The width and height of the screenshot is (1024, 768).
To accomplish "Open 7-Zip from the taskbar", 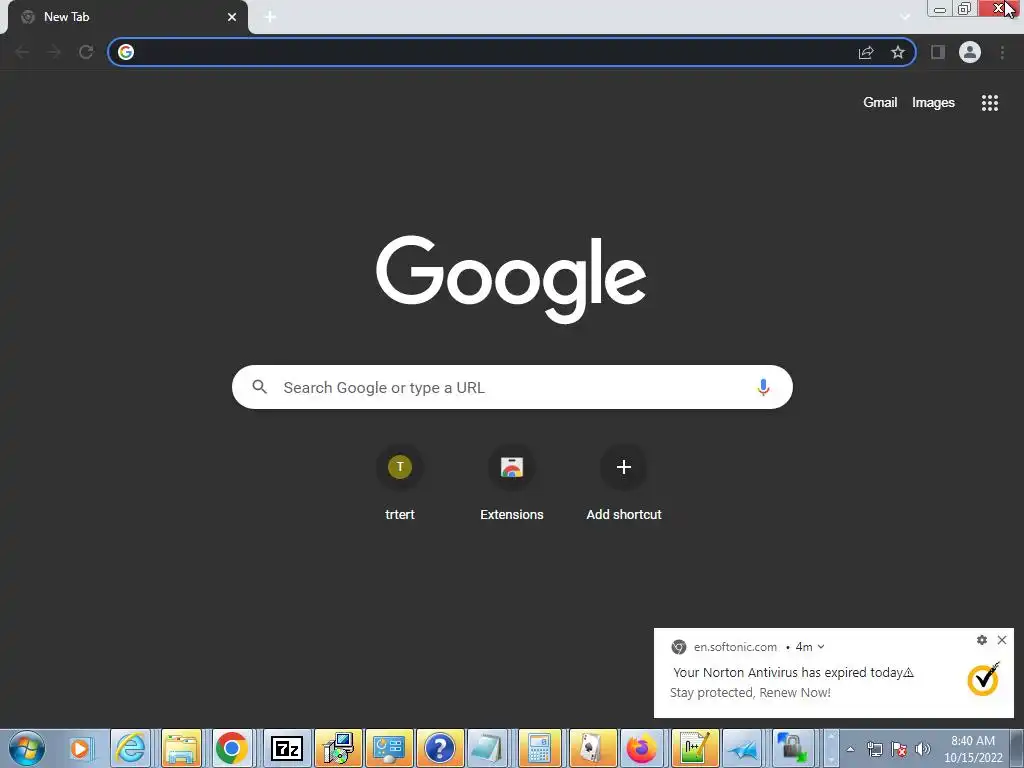I will click(287, 748).
